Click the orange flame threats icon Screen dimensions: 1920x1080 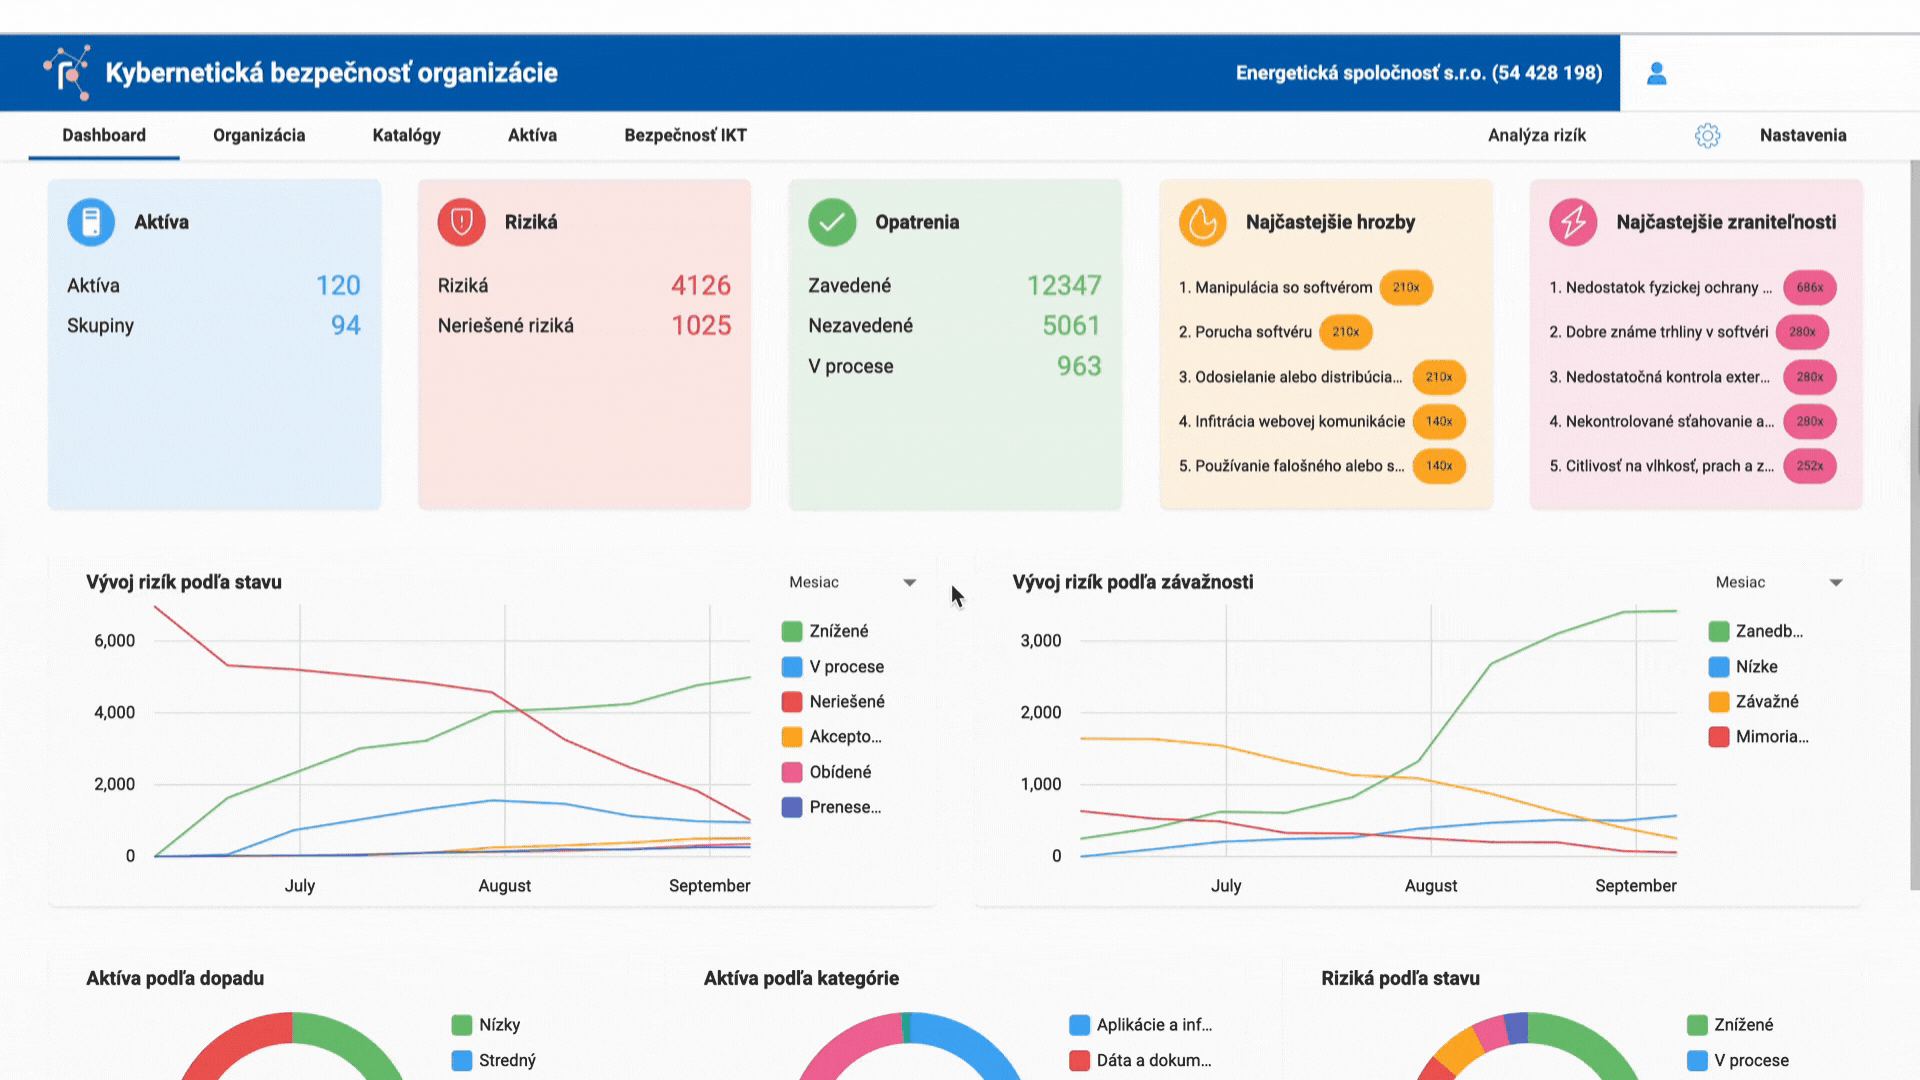click(1202, 222)
